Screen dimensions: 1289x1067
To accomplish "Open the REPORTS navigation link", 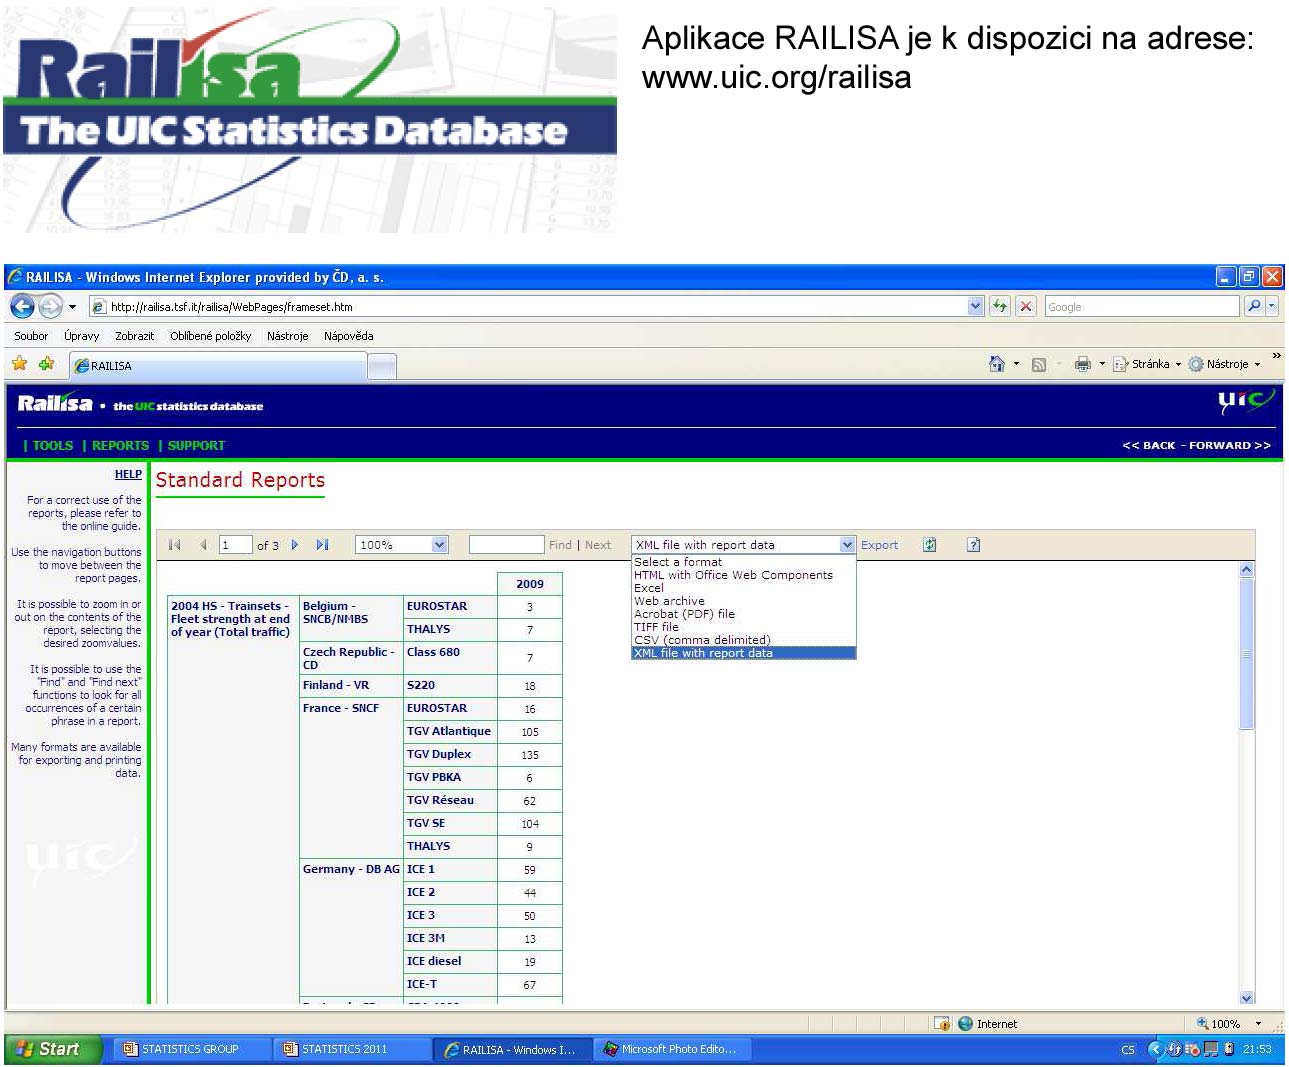I will click(120, 446).
